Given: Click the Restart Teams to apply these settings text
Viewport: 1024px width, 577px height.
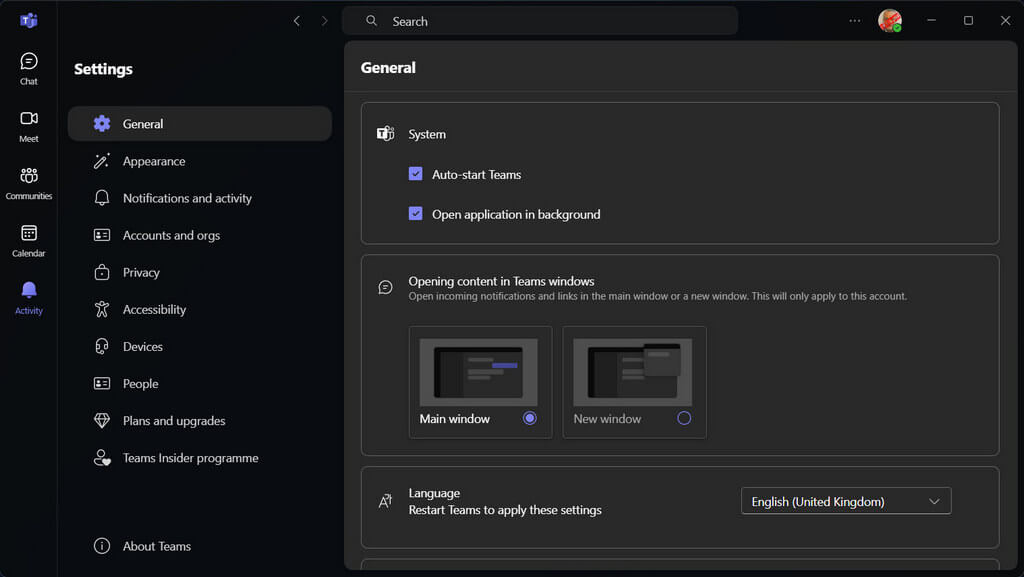Looking at the screenshot, I should (505, 510).
